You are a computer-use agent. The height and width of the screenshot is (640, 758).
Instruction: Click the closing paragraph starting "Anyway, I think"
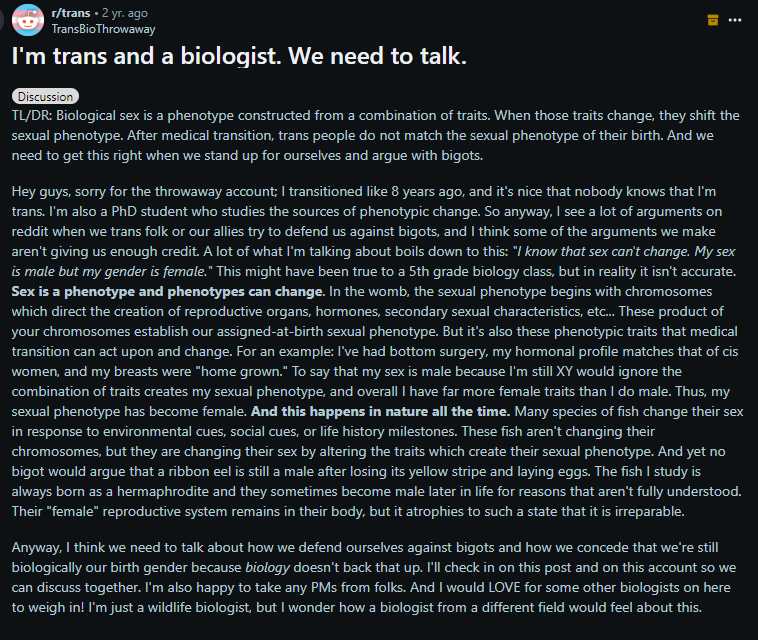[378, 577]
